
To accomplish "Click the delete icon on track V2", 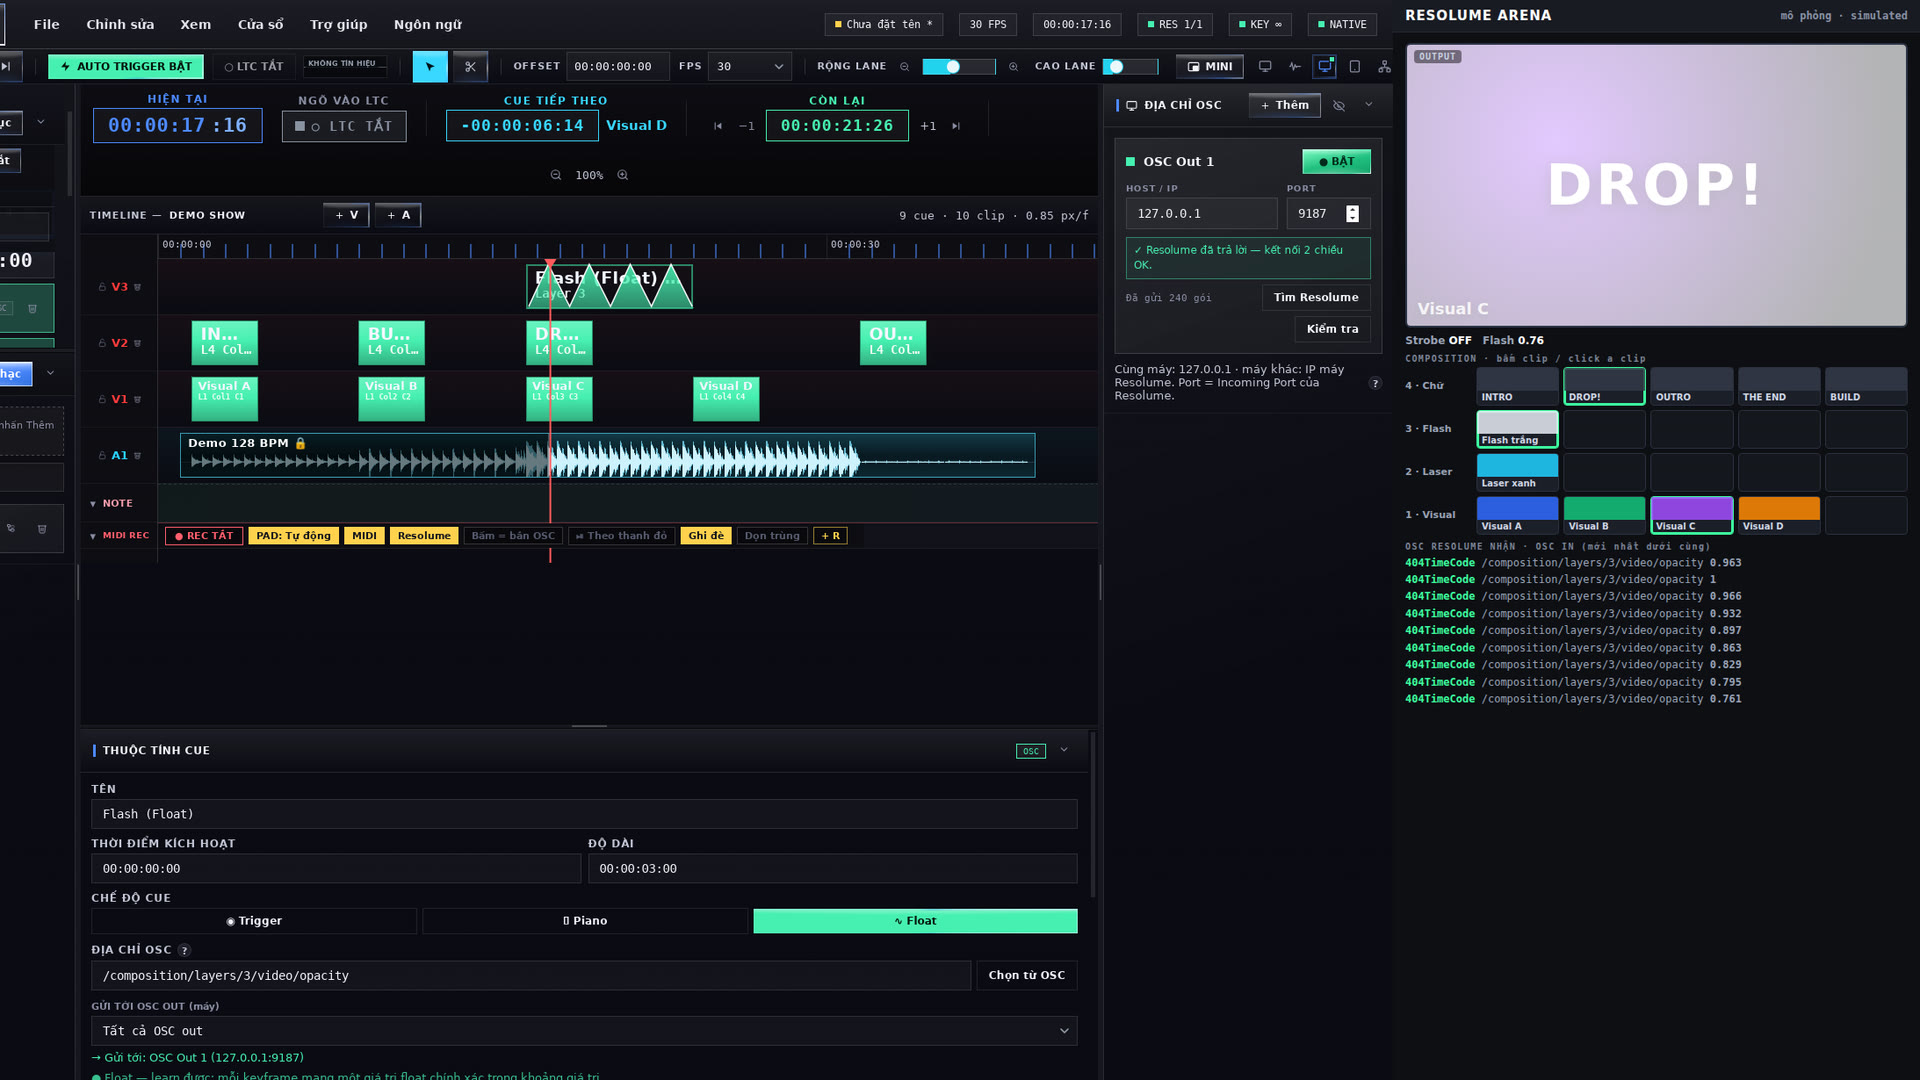I will (x=138, y=343).
